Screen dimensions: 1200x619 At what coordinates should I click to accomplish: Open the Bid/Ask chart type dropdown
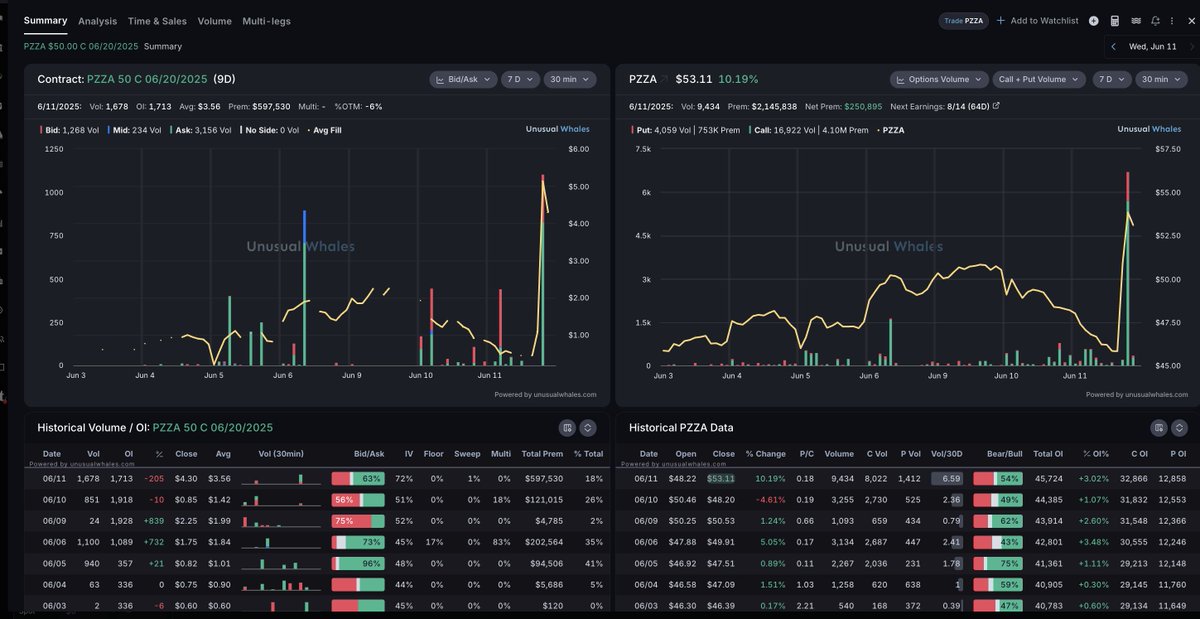tap(462, 79)
